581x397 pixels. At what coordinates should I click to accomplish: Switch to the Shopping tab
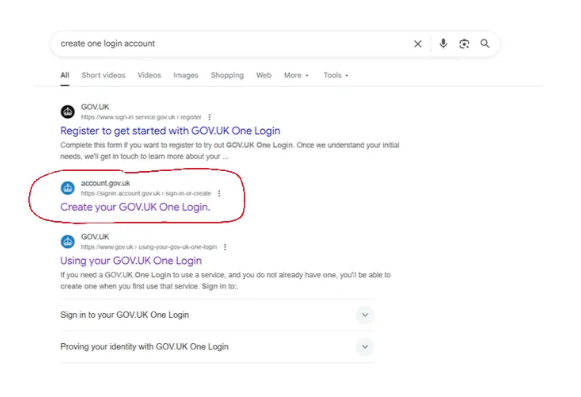click(227, 75)
